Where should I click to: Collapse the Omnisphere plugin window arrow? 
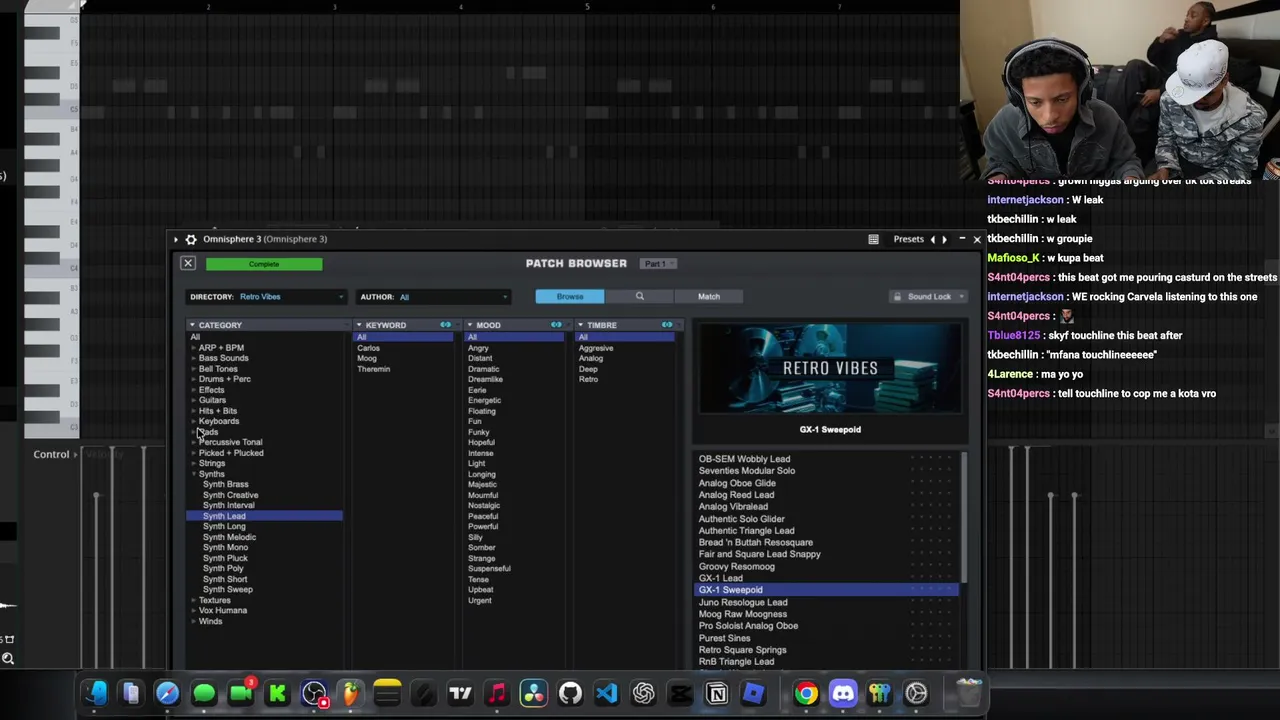click(176, 239)
